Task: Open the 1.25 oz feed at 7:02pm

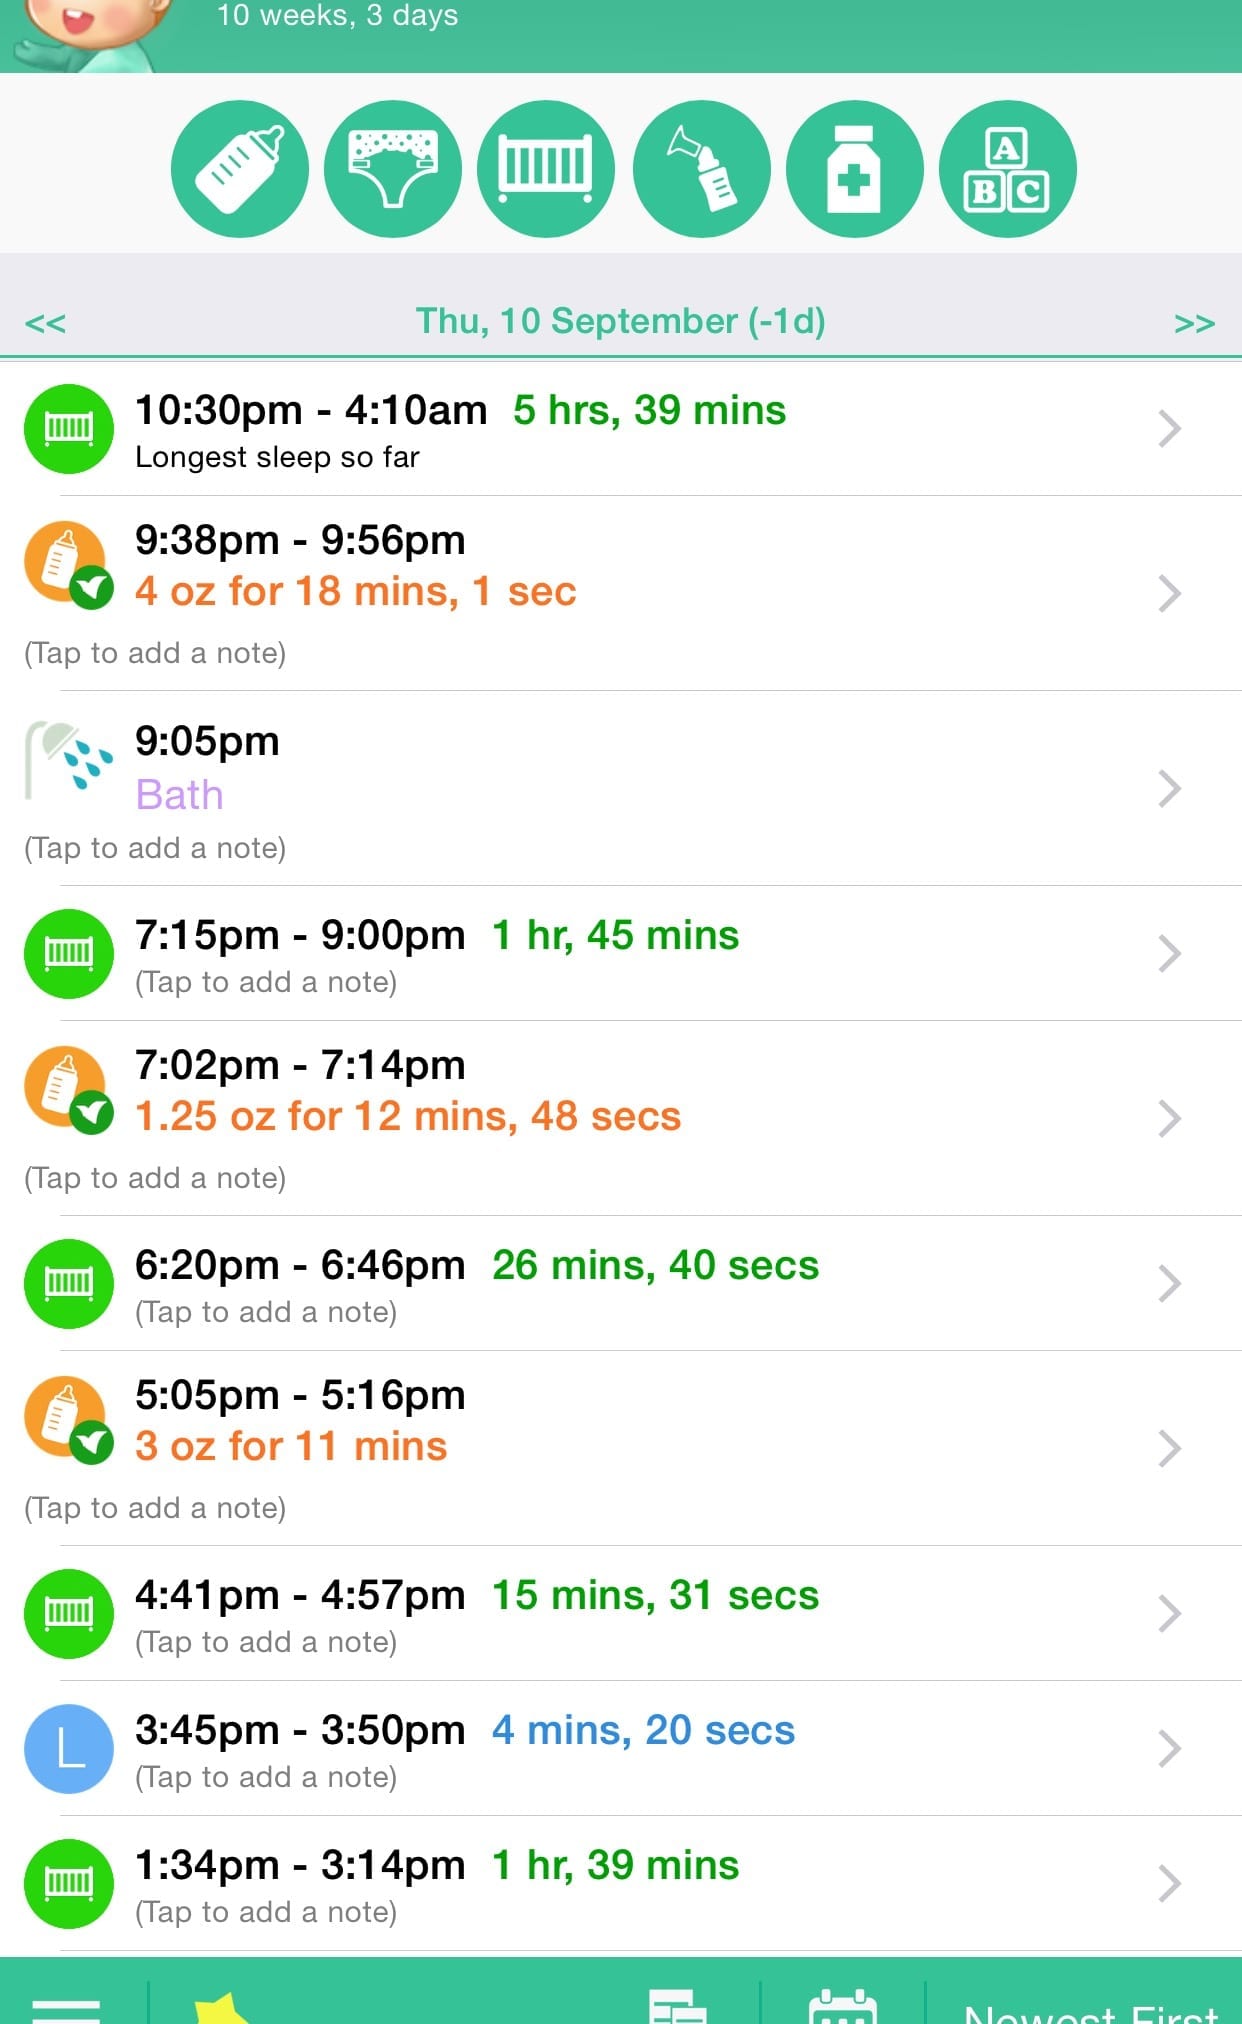Action: 407,1116
